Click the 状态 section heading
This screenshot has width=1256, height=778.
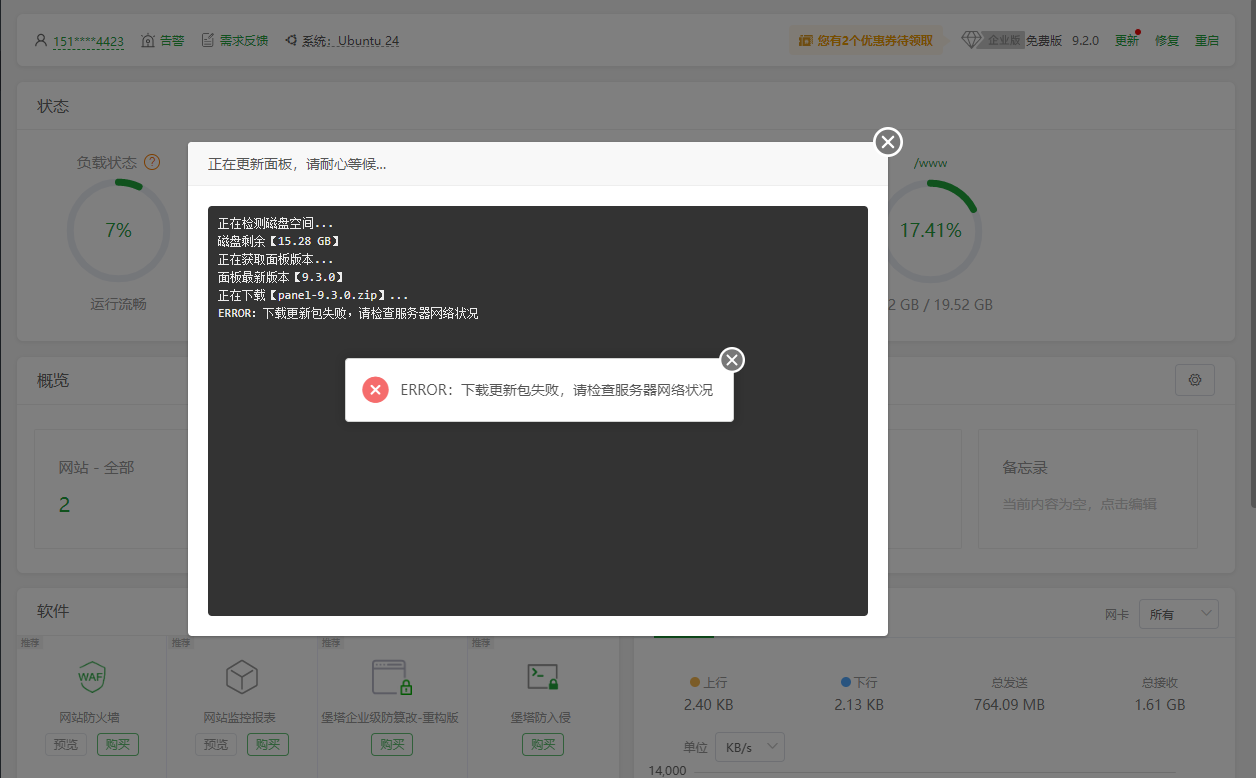[x=53, y=106]
